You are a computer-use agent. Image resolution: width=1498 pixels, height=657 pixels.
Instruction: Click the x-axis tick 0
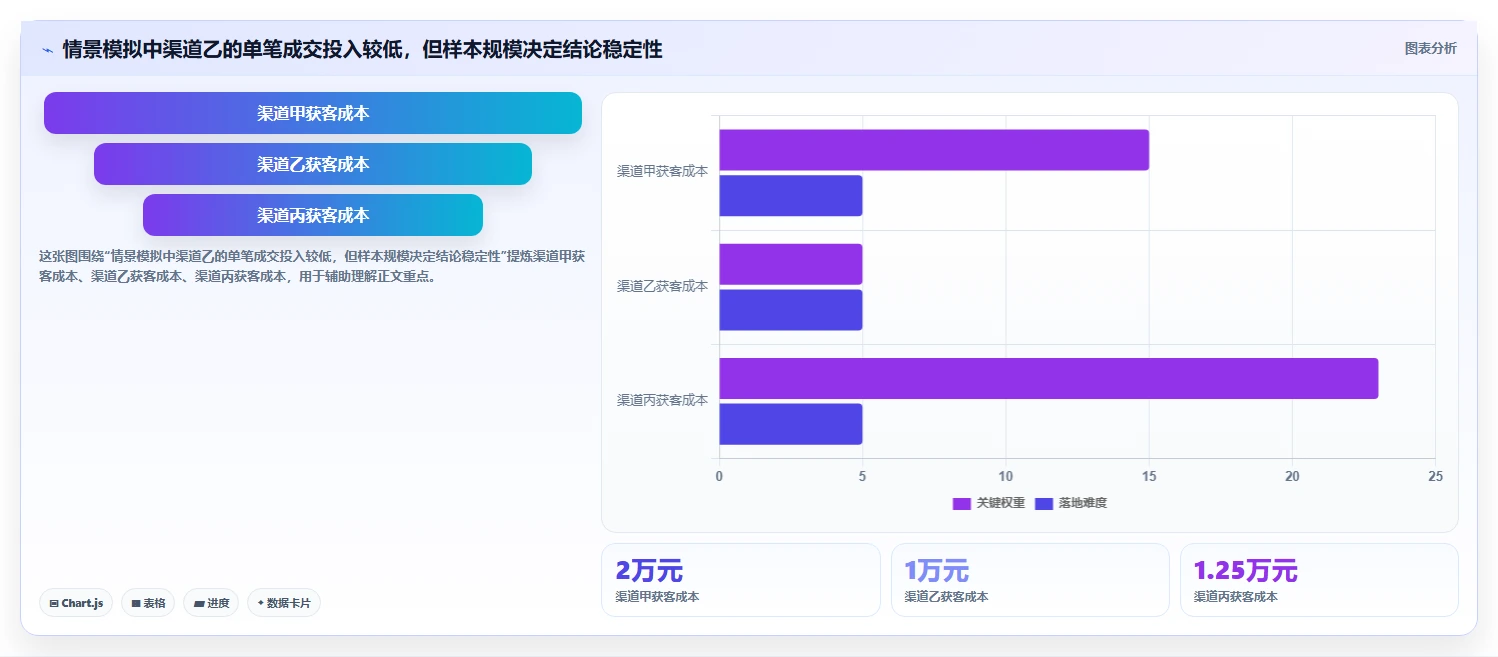(719, 477)
